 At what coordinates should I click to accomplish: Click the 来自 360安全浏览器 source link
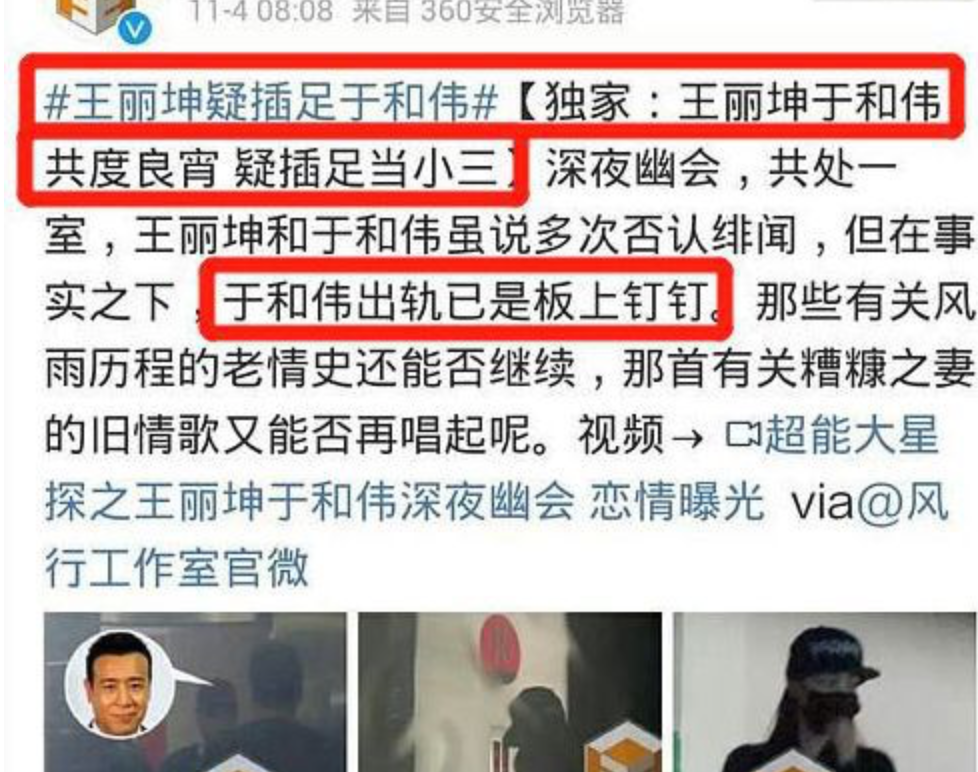point(488,11)
